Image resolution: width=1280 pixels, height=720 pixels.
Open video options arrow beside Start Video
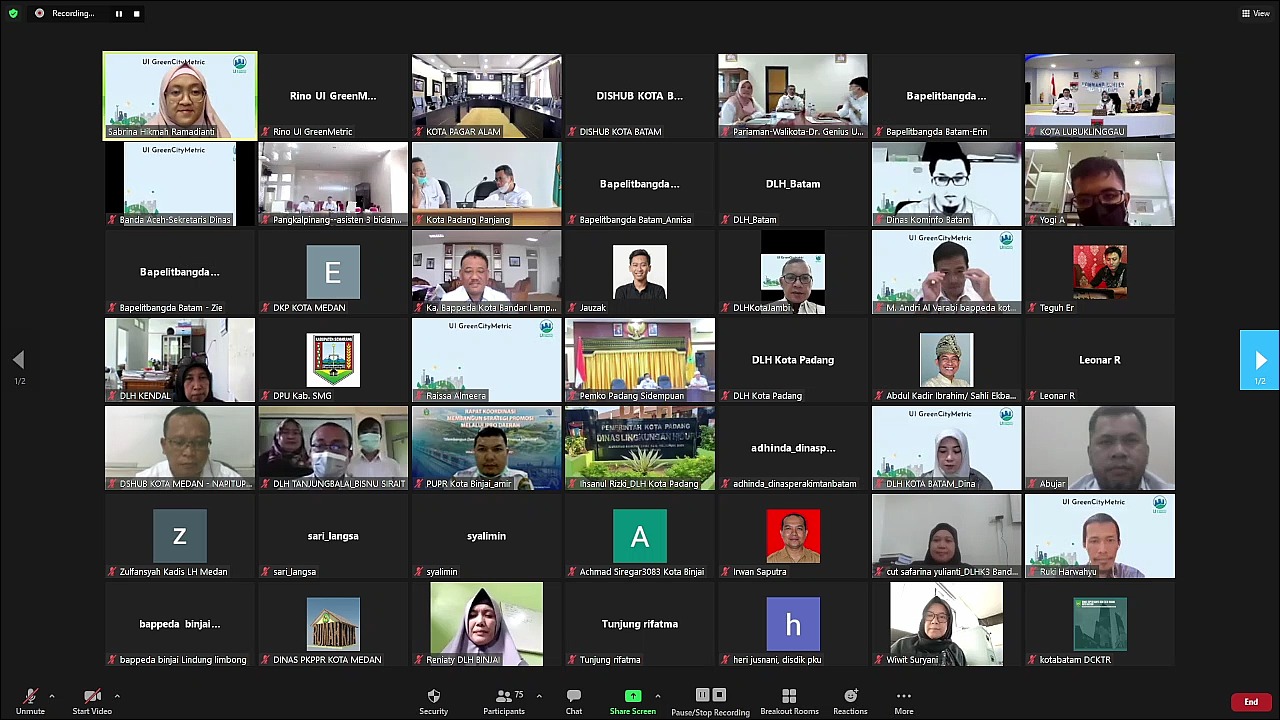coord(117,696)
